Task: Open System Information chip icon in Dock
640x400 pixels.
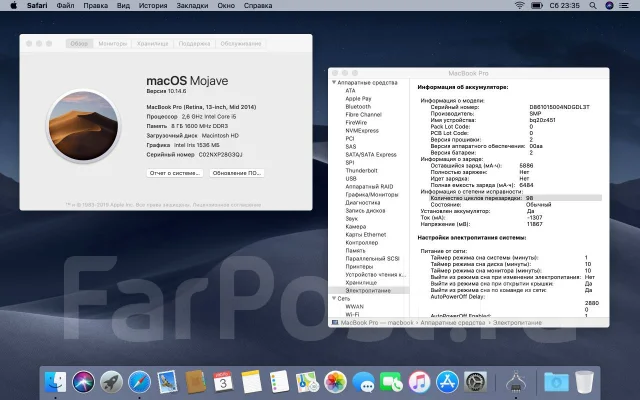Action: (x=516, y=382)
